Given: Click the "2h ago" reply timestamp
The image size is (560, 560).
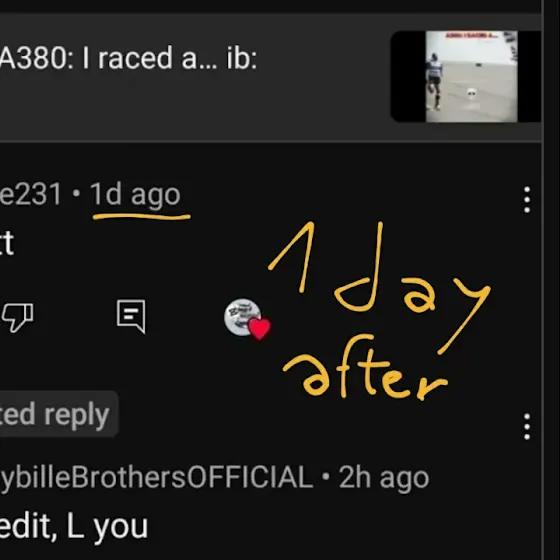Looking at the screenshot, I should [384, 478].
